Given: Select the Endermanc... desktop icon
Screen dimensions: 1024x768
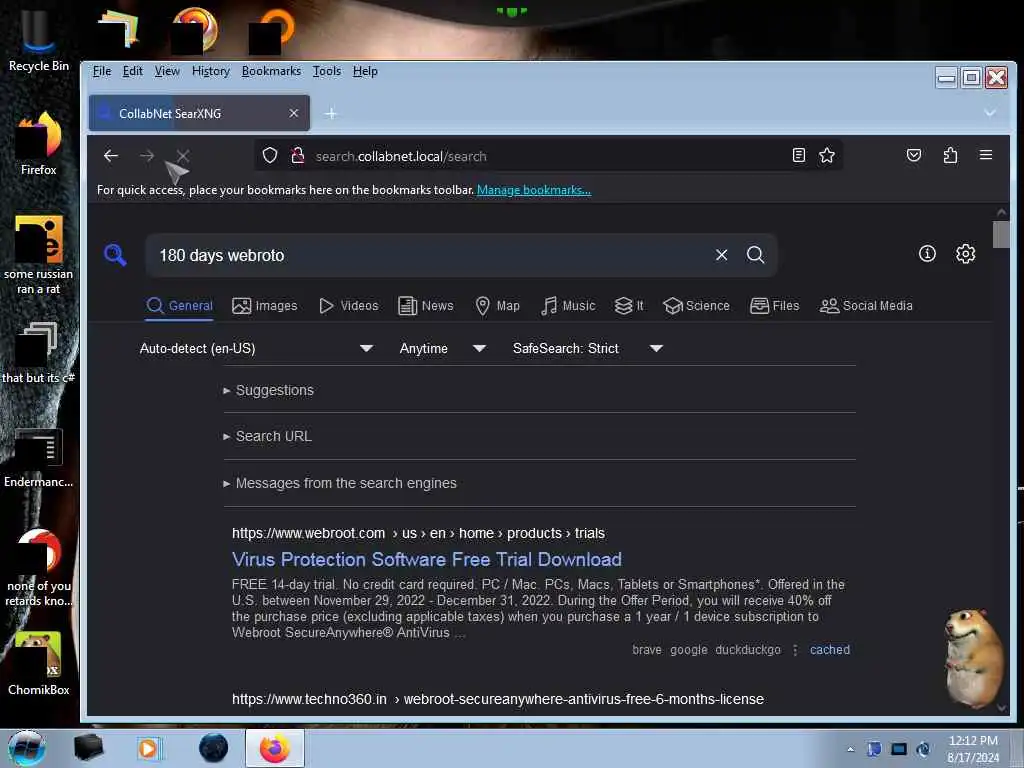Looking at the screenshot, I should click(x=39, y=457).
